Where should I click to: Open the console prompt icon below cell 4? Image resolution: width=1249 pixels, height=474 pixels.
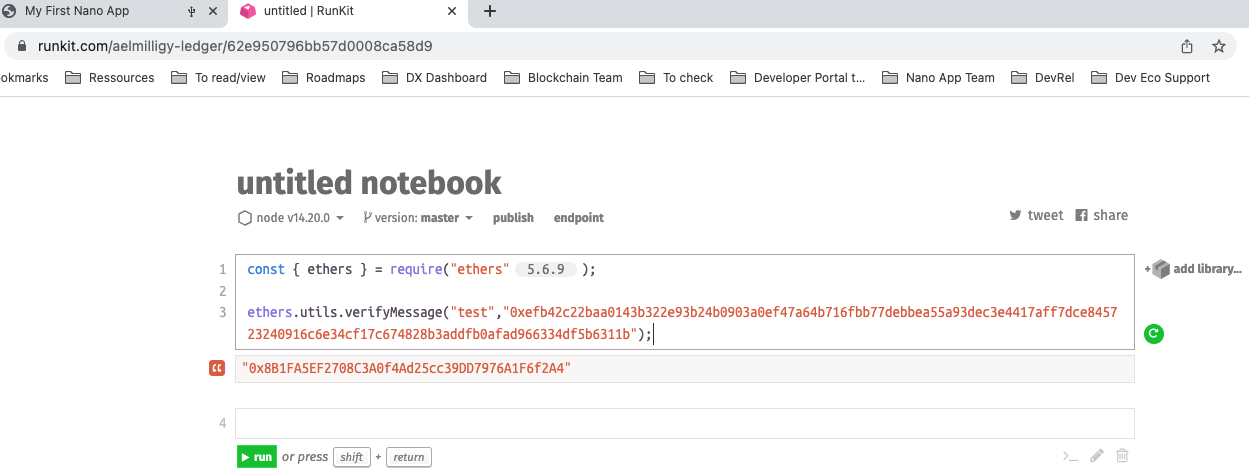(x=1070, y=456)
